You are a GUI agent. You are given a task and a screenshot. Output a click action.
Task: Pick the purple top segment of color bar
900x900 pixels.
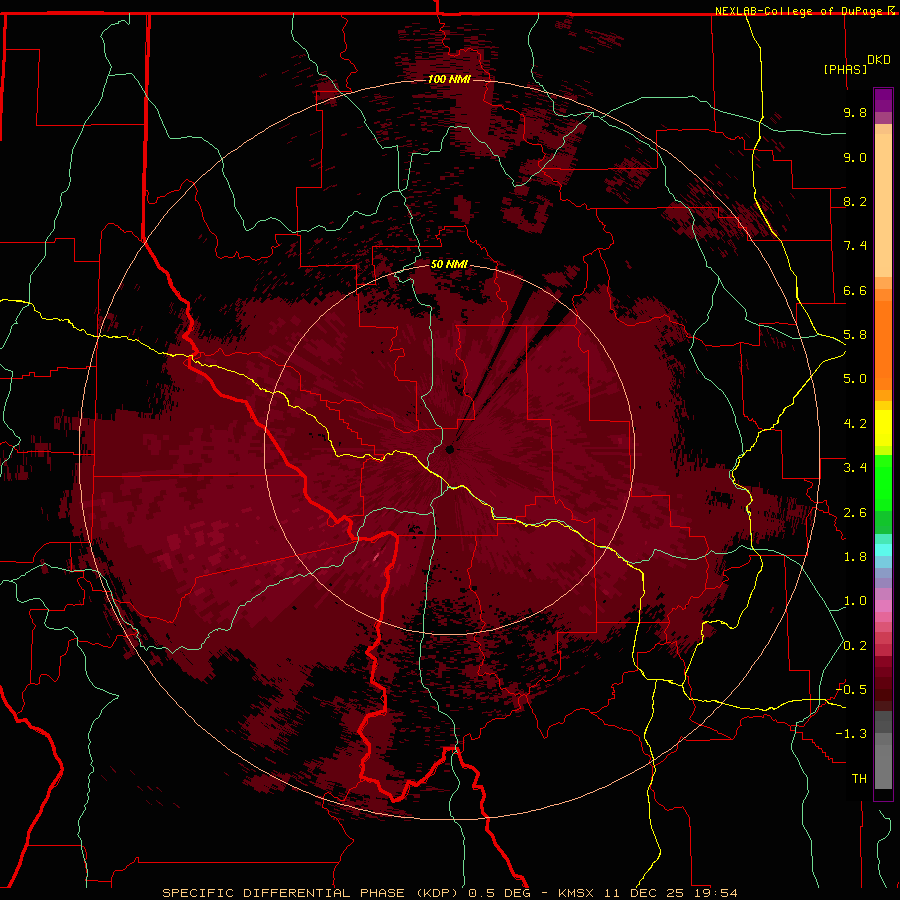883,100
